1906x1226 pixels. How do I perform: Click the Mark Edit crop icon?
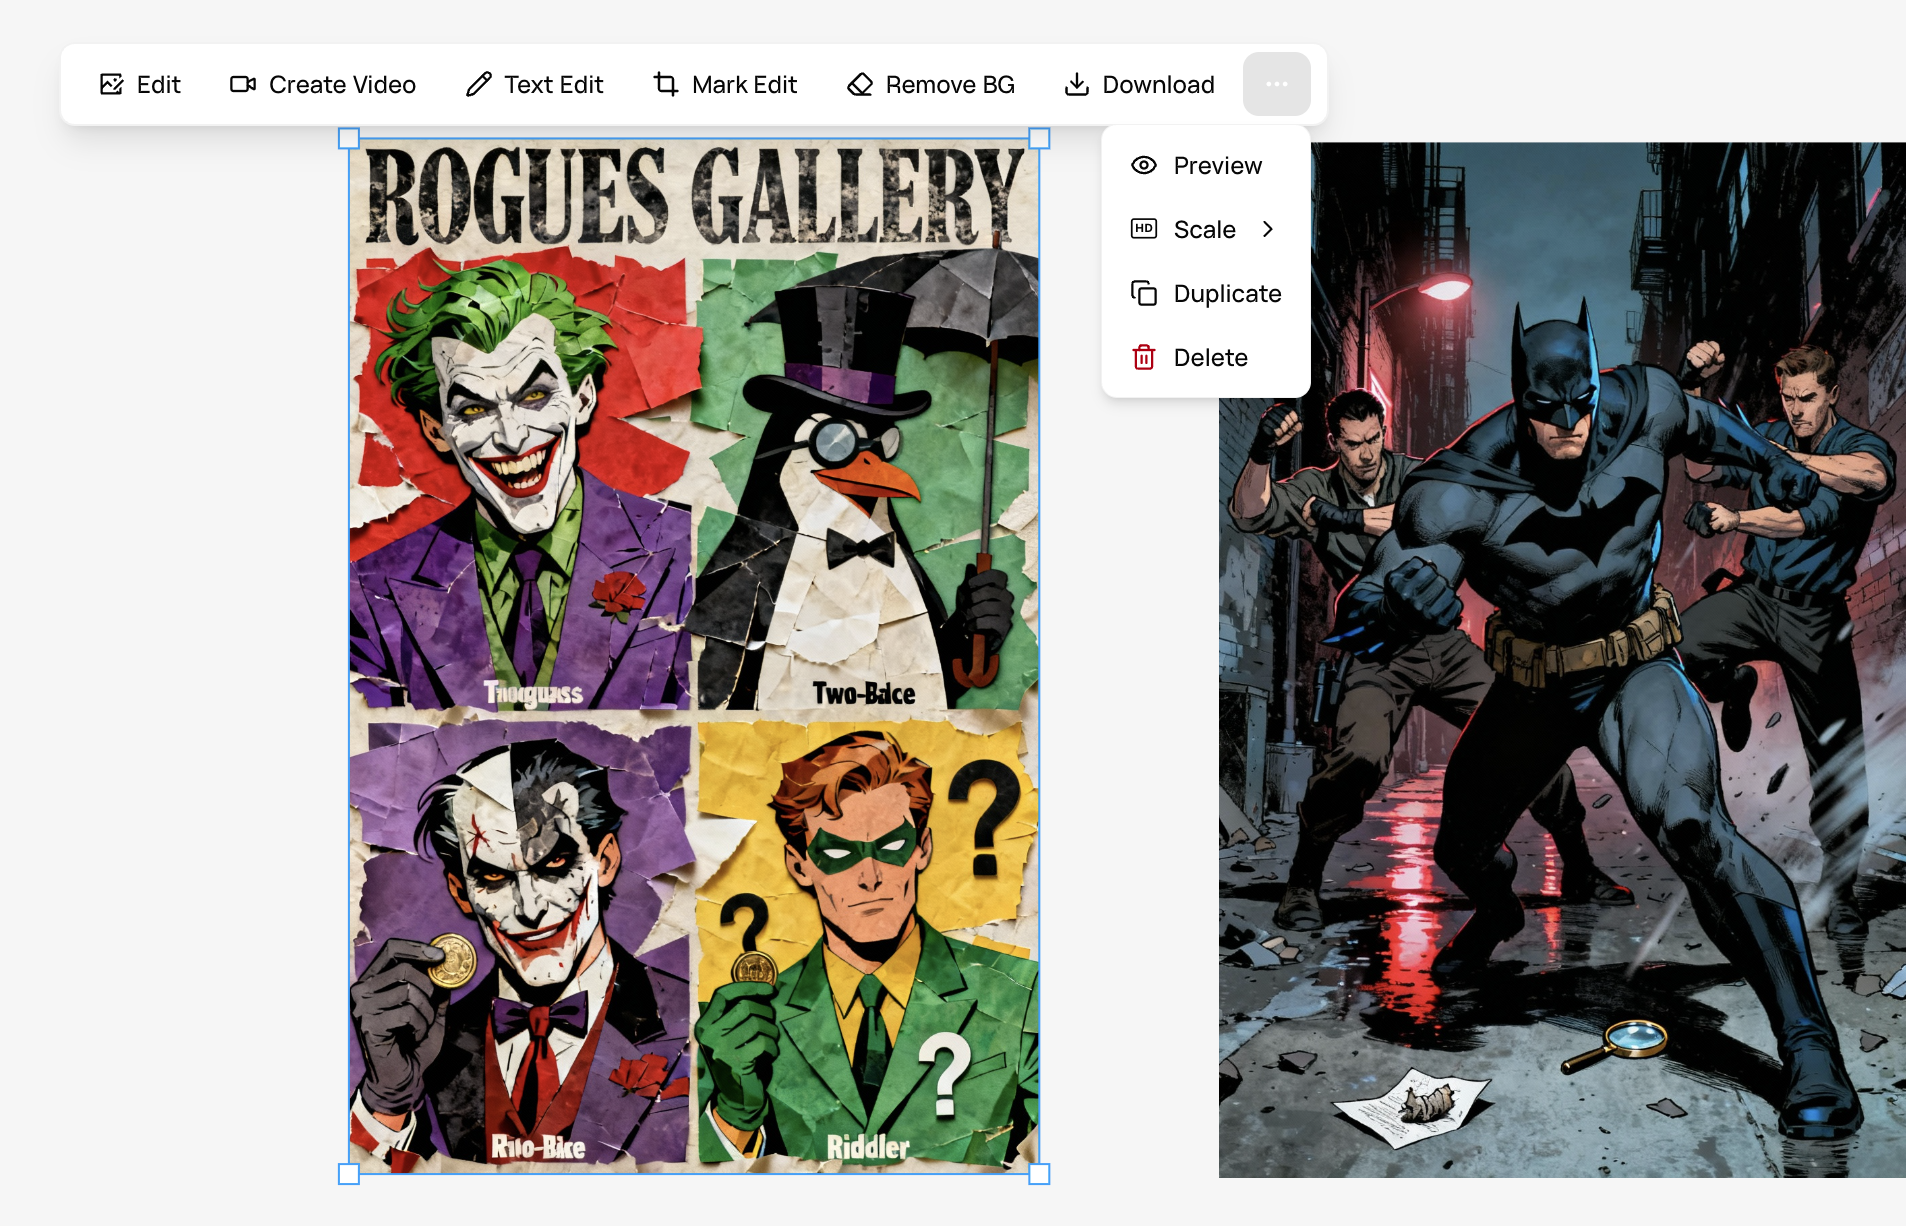coord(666,85)
